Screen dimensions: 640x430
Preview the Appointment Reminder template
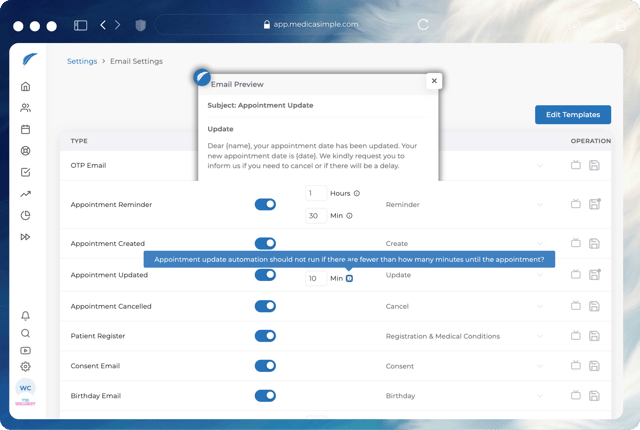coord(576,203)
